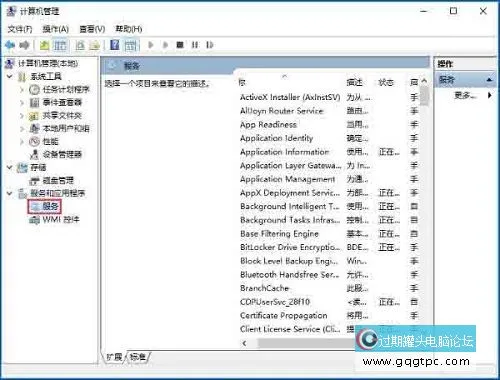Collapse the 服务 actions section arrow
Screen dimensions: 500x380
489,80
